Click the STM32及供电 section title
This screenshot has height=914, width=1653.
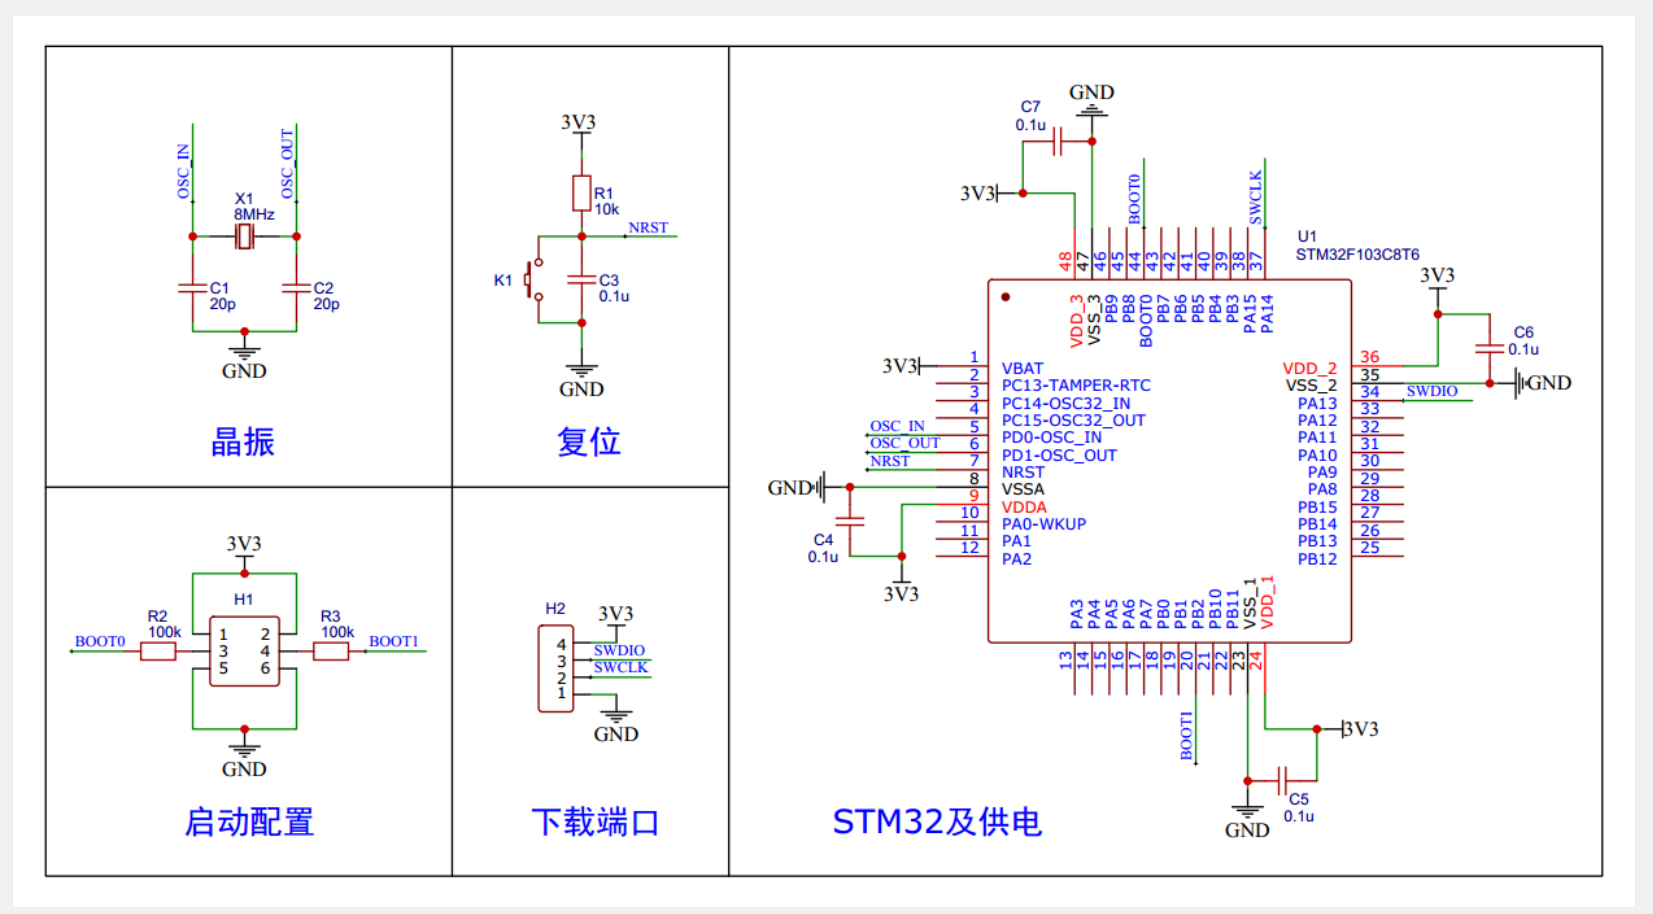point(937,822)
